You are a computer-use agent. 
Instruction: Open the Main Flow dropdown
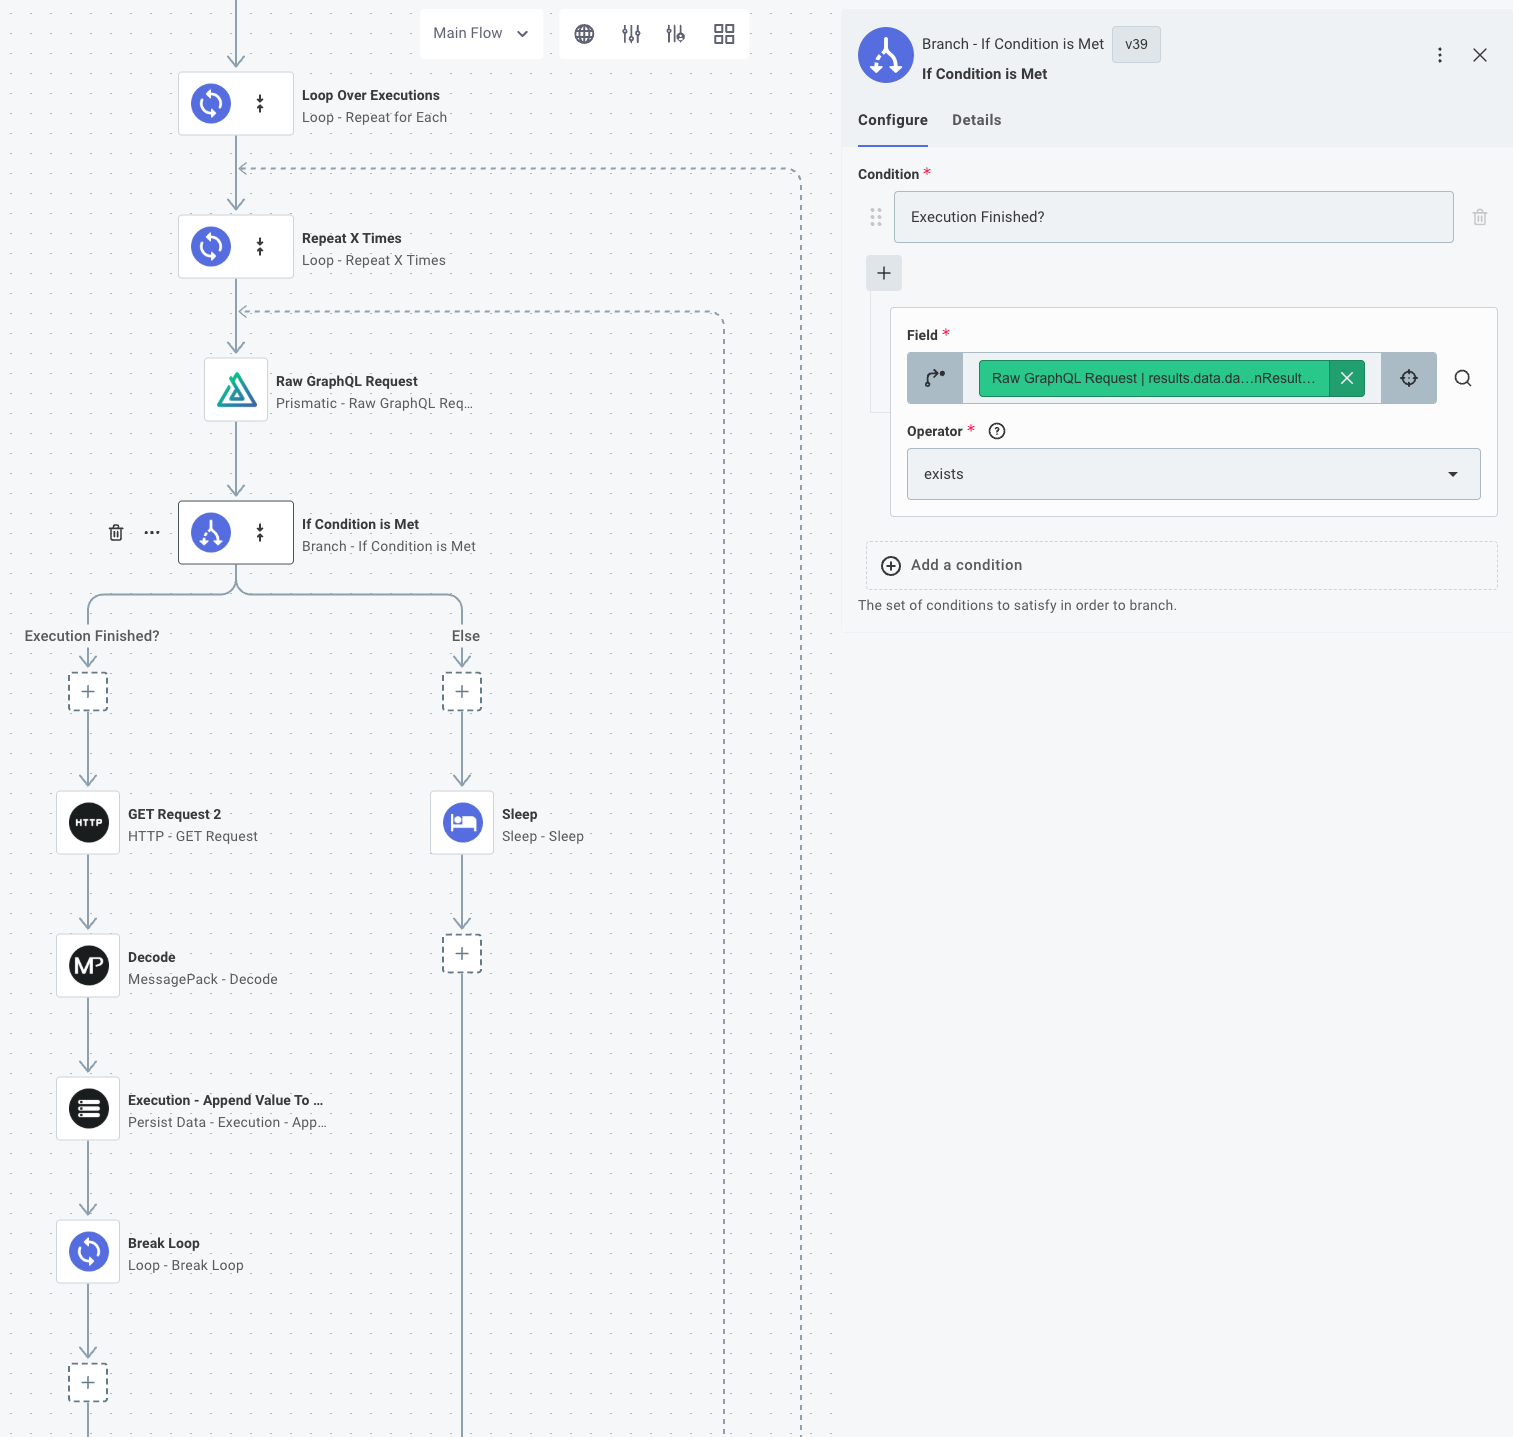click(x=481, y=34)
